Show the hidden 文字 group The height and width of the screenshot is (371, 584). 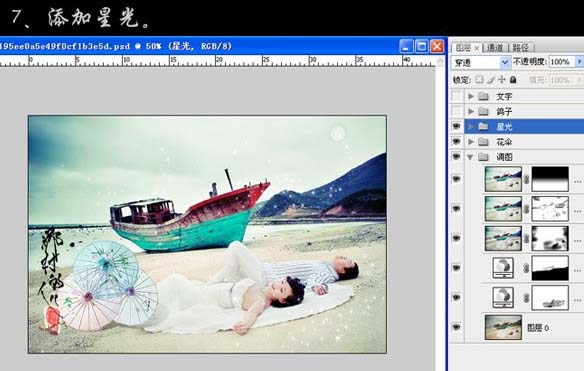(x=457, y=96)
